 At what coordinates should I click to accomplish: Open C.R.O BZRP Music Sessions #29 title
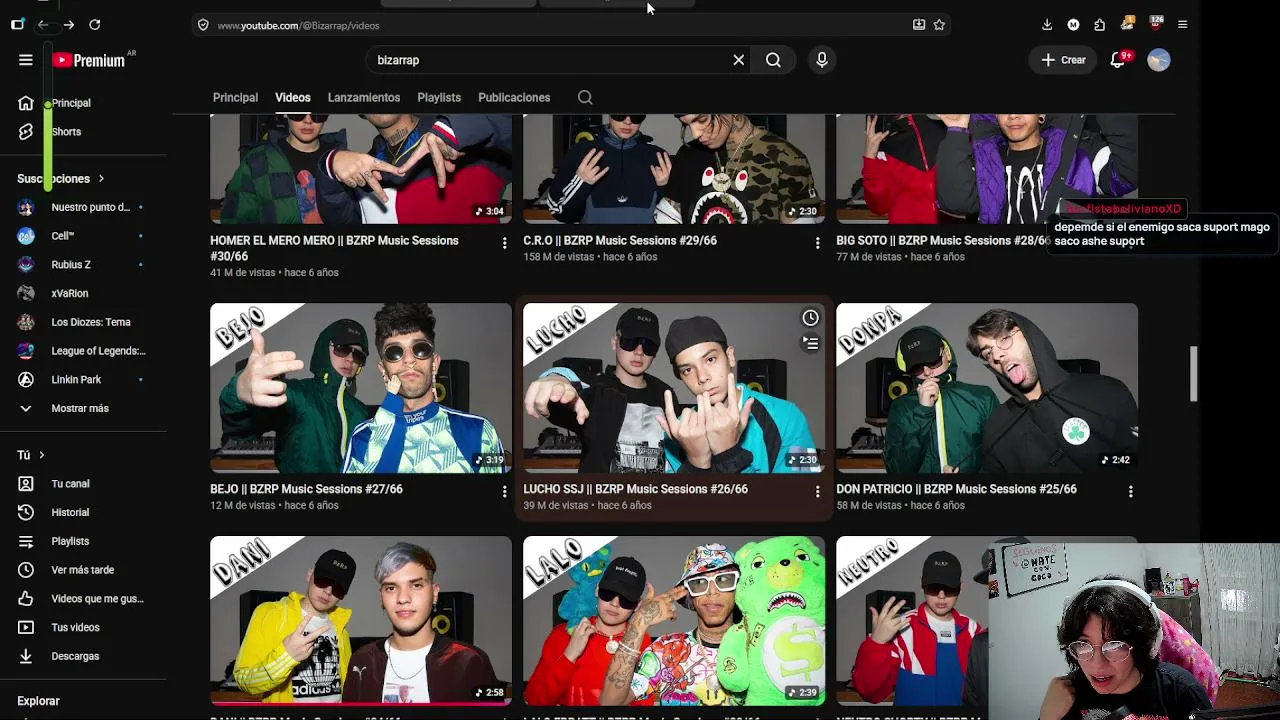tap(620, 240)
